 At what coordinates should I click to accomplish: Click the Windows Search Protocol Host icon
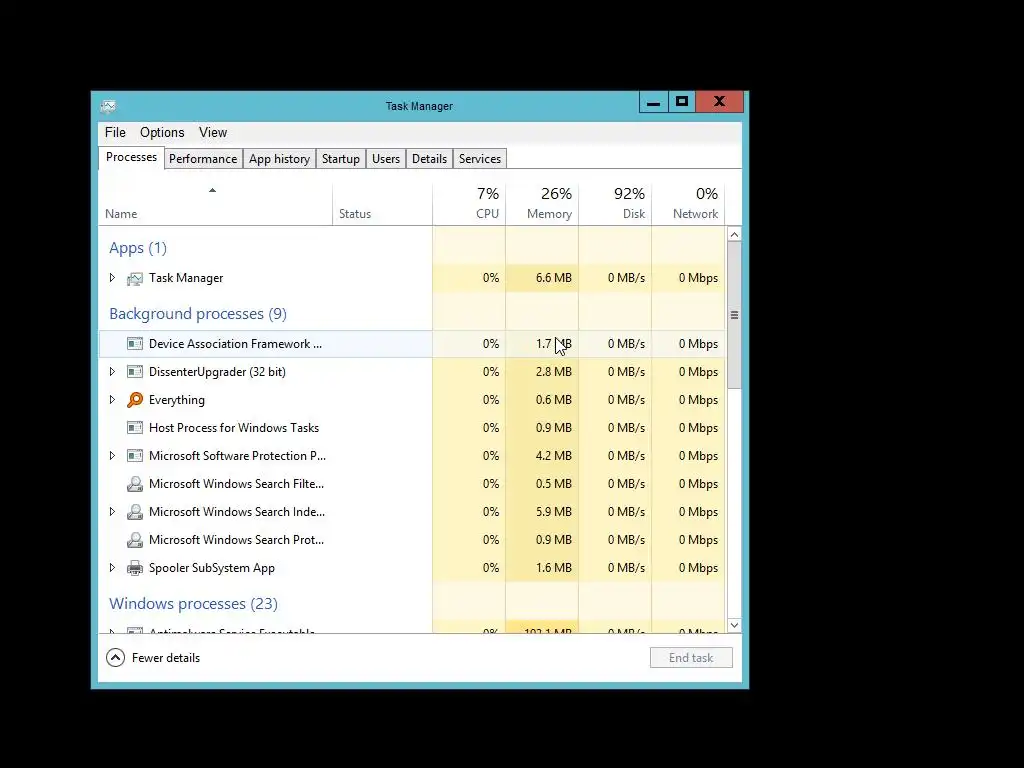pos(135,540)
